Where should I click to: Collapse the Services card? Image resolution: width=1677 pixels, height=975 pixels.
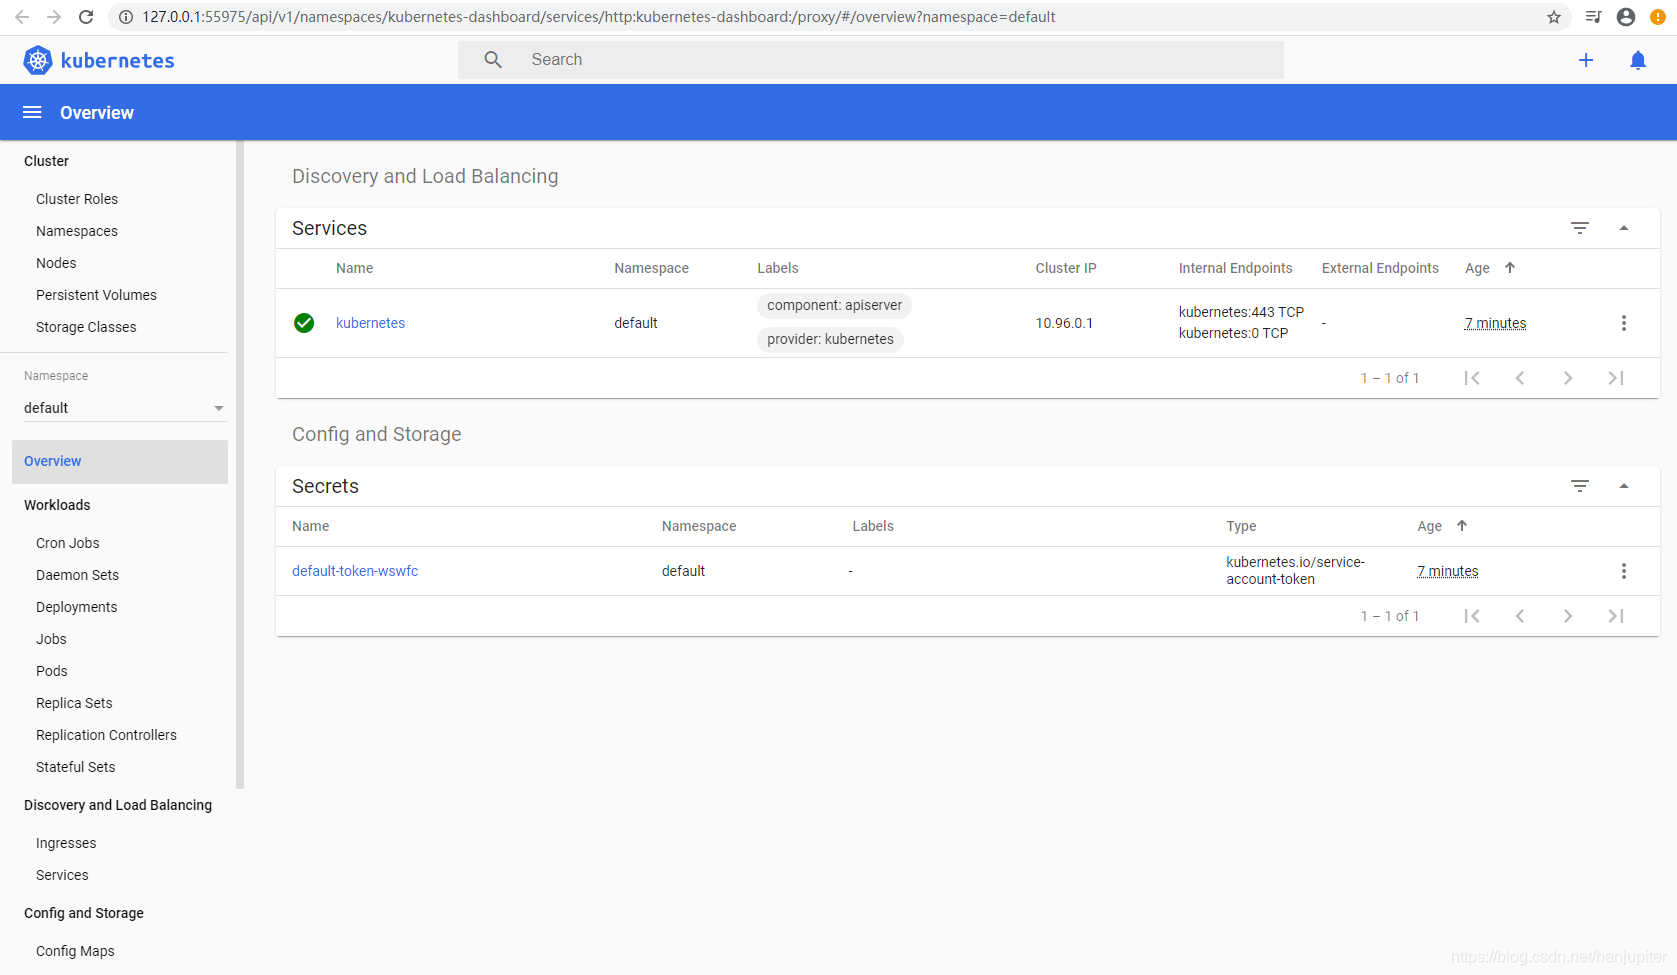[1624, 228]
